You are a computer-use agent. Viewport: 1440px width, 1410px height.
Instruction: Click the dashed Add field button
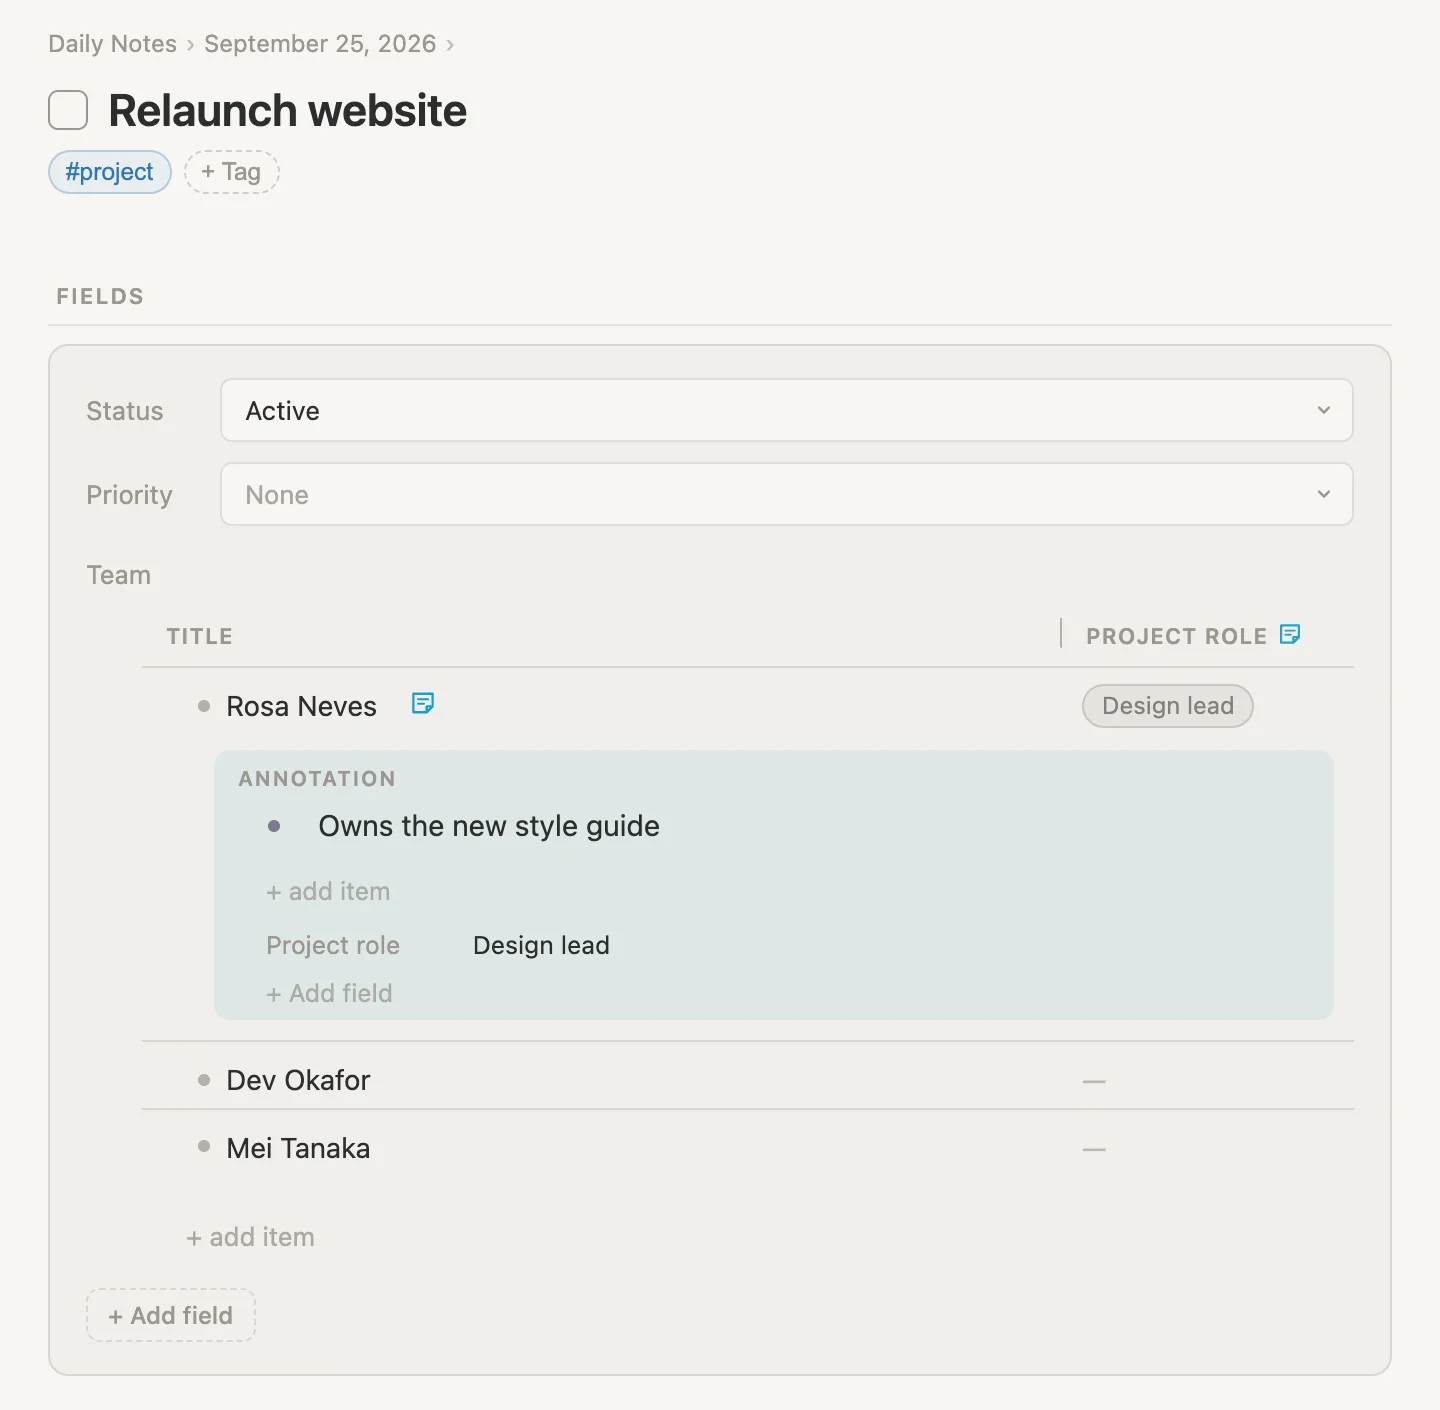[x=171, y=1315]
